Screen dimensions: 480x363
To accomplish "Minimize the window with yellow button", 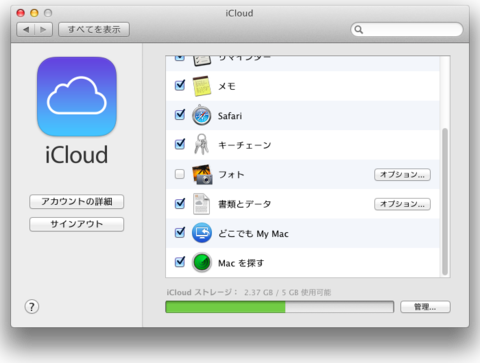I will [34, 13].
